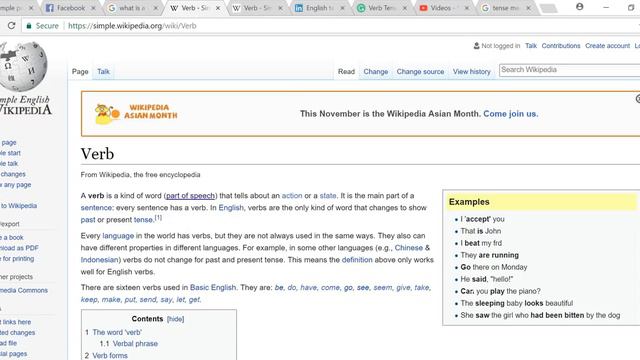Open the verb 'give' link
This screenshot has height=360, width=640.
pos(403,287)
